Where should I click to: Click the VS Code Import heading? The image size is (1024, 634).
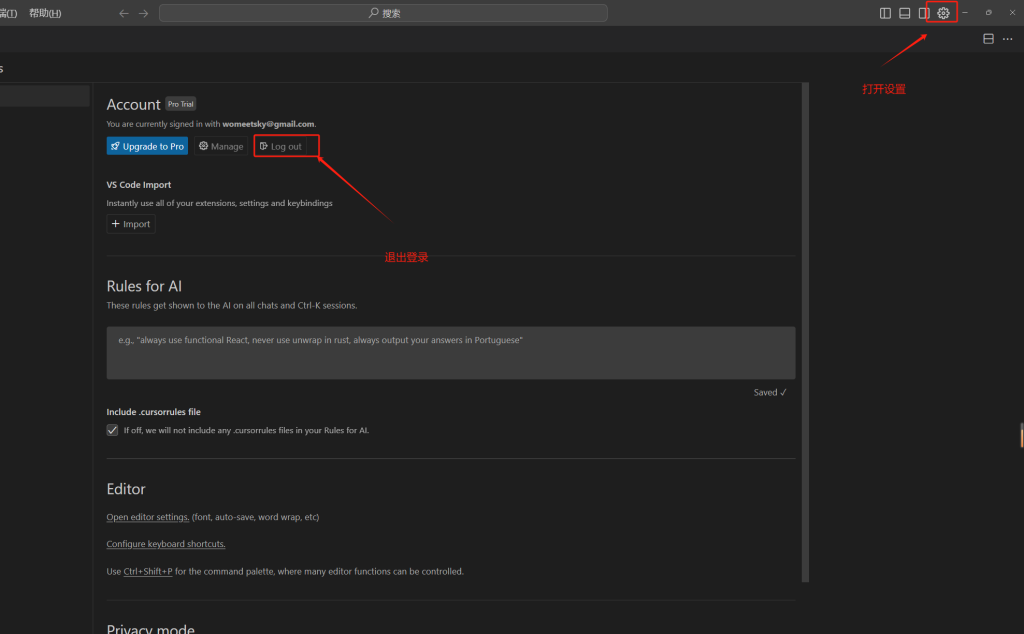coord(138,185)
